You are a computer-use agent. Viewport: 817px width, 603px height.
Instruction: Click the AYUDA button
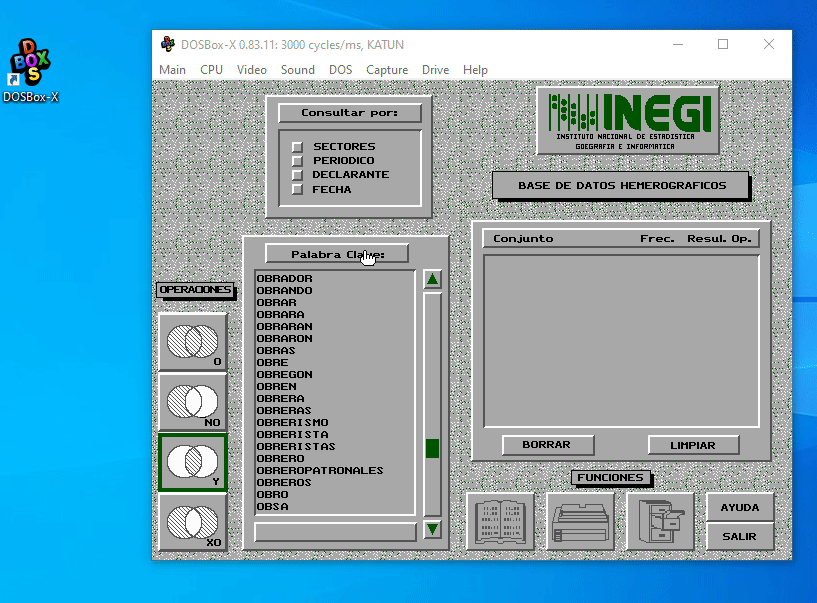pos(740,507)
